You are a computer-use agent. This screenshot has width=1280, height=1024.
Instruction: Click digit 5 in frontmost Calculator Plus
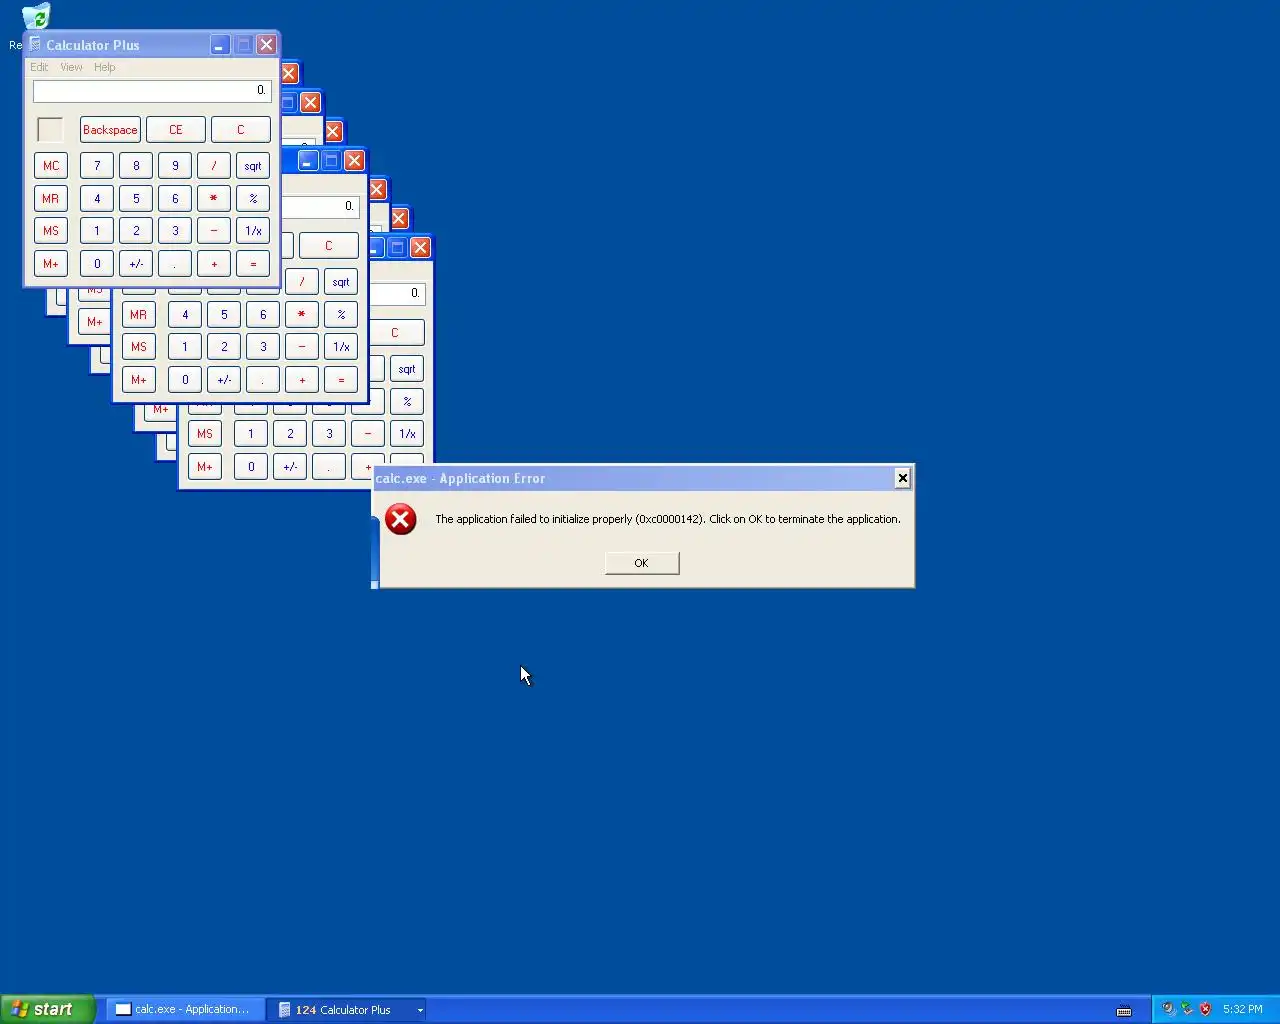[x=136, y=199]
